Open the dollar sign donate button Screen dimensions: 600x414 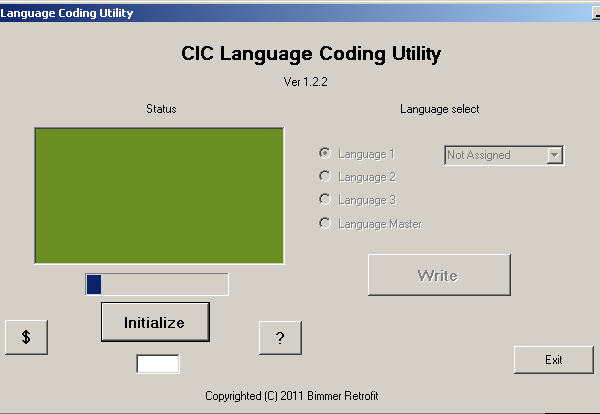[x=26, y=337]
